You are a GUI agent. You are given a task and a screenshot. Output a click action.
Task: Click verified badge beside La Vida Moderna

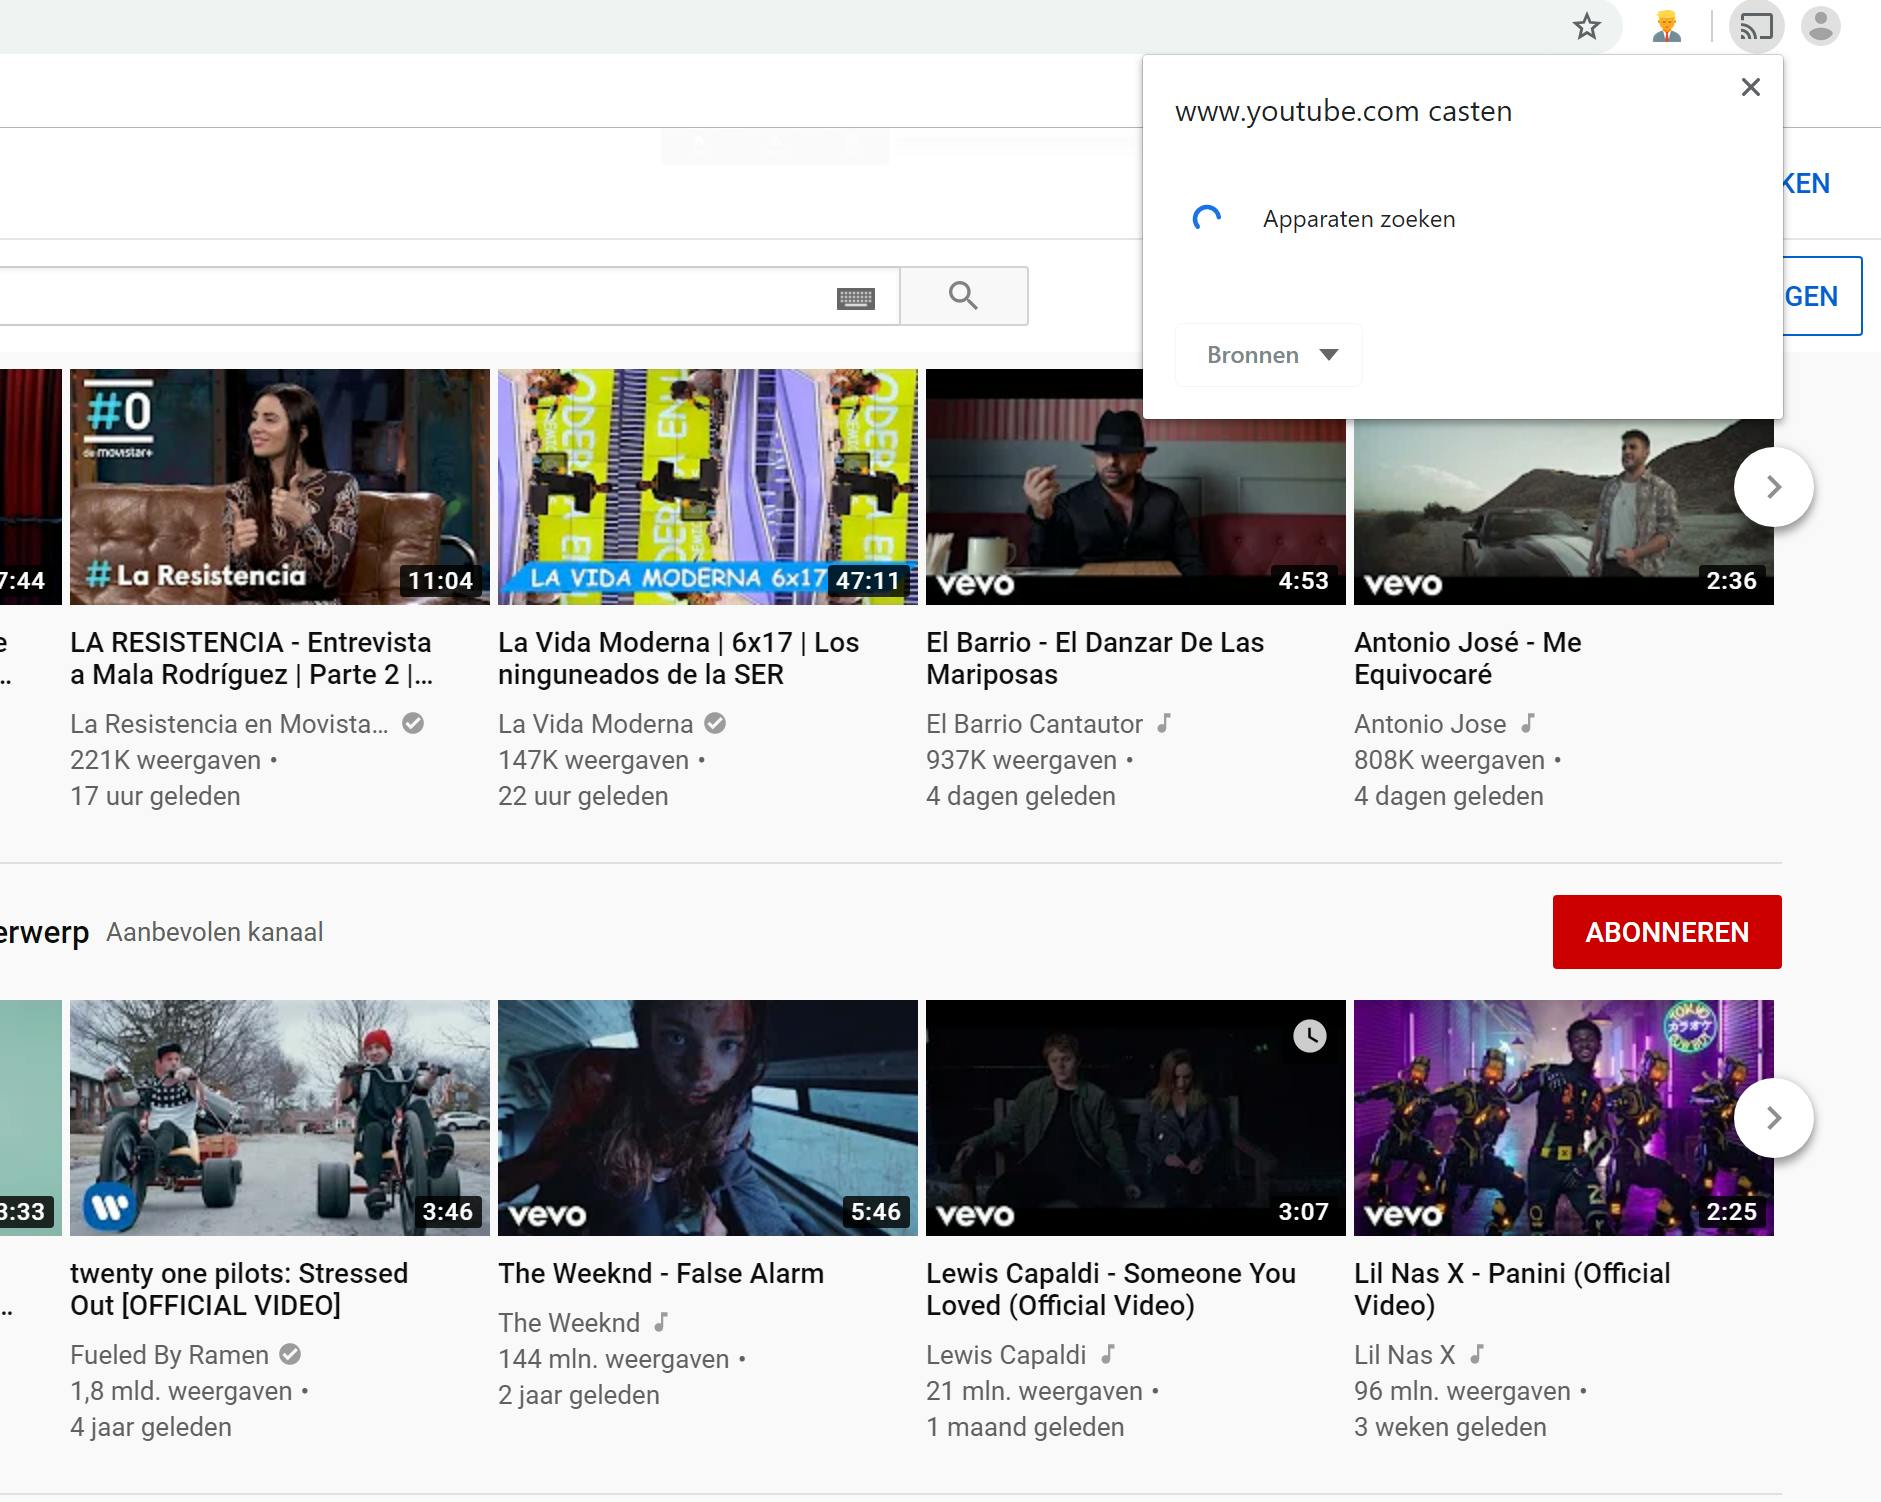715,723
